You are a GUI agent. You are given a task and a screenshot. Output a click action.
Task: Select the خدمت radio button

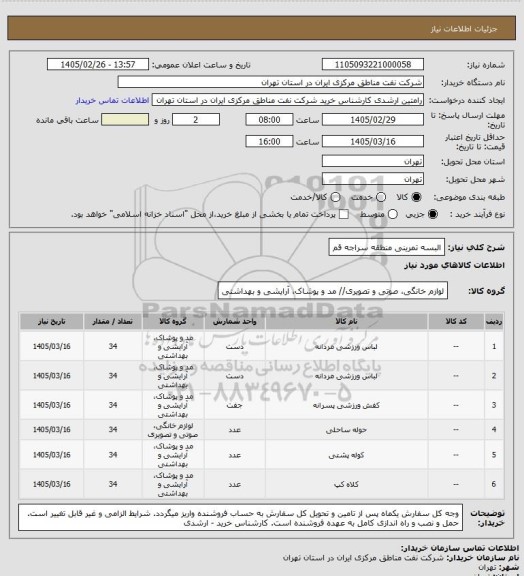tap(381, 197)
